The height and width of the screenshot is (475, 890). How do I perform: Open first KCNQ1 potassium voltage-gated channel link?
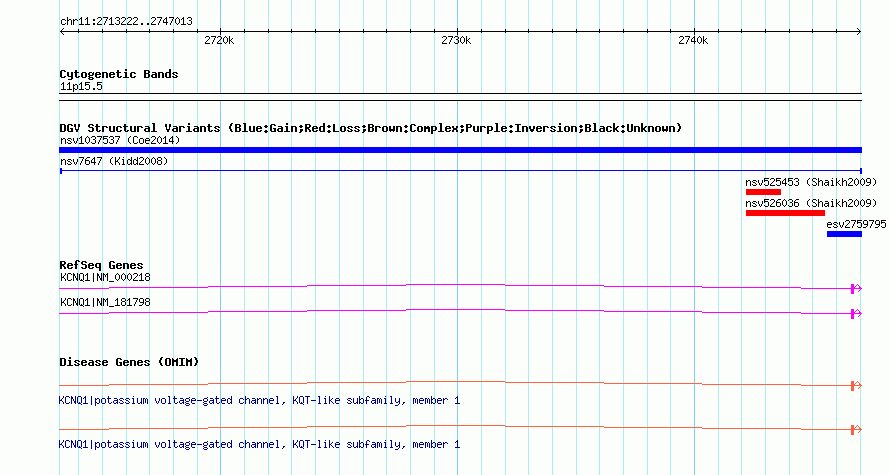[259, 401]
